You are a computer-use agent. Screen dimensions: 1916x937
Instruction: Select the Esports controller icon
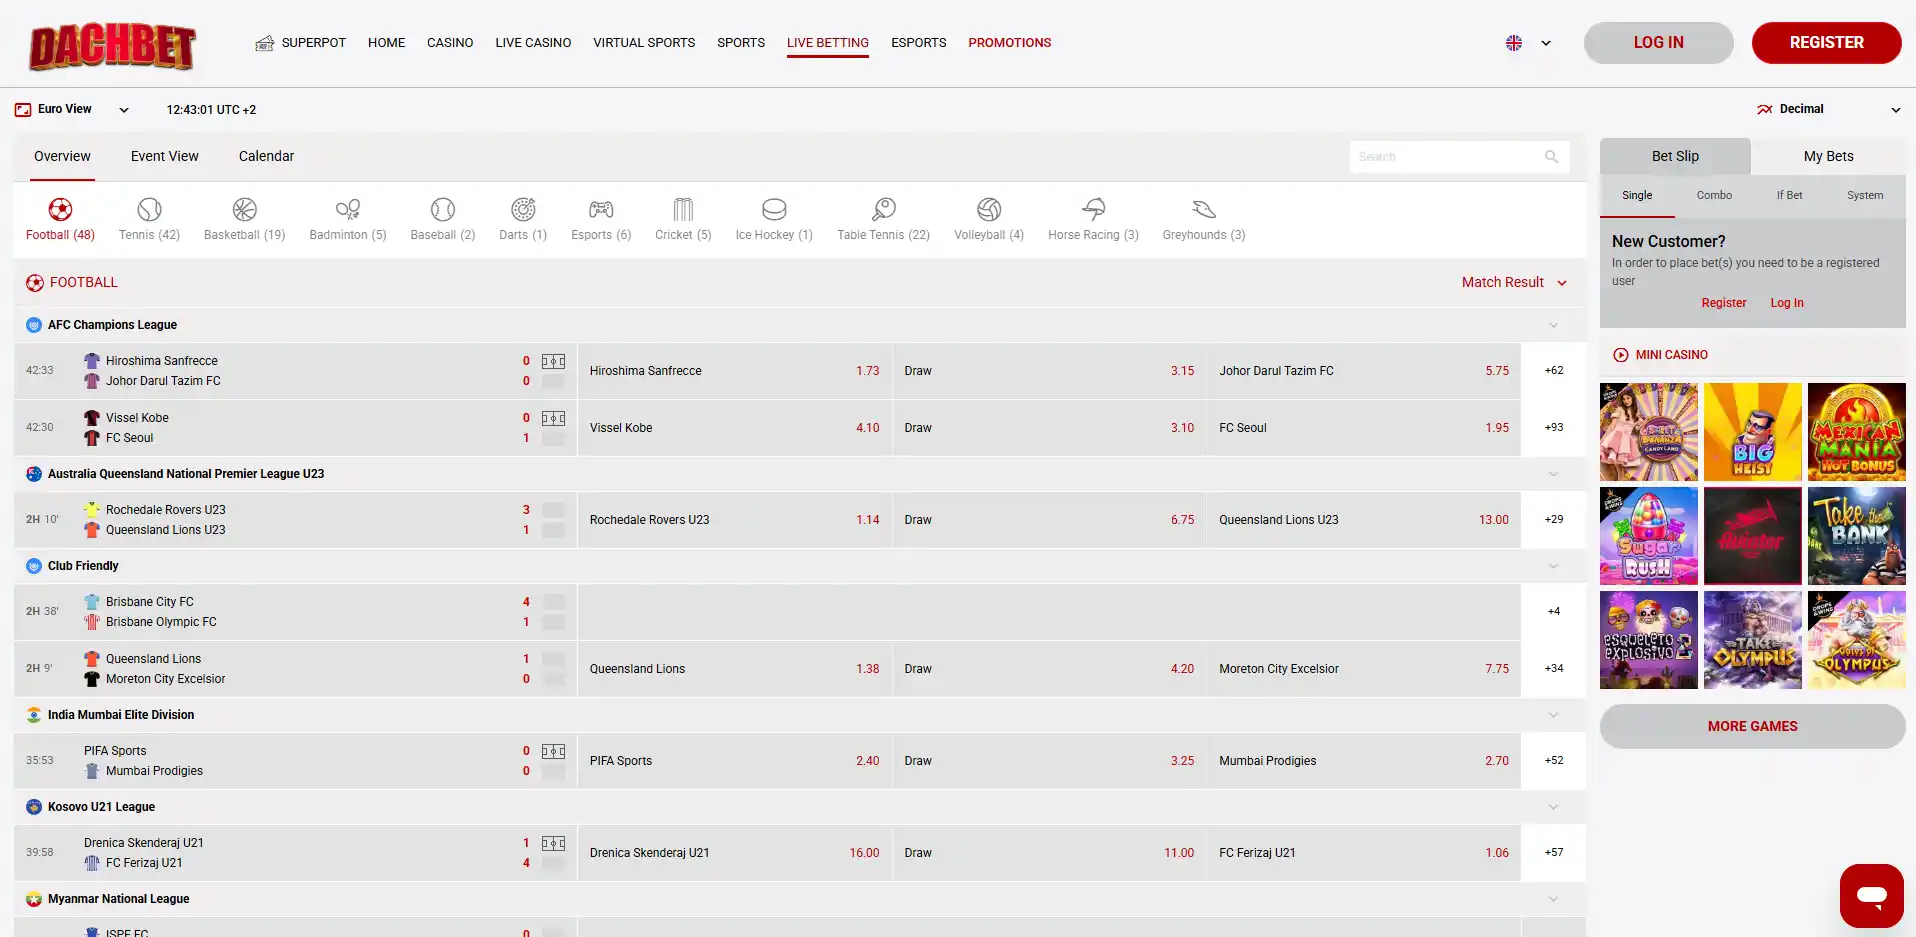[x=601, y=209]
